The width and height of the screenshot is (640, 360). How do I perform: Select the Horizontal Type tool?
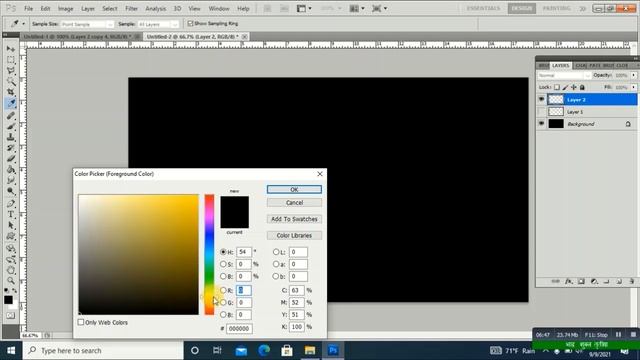pyautogui.click(x=11, y=214)
